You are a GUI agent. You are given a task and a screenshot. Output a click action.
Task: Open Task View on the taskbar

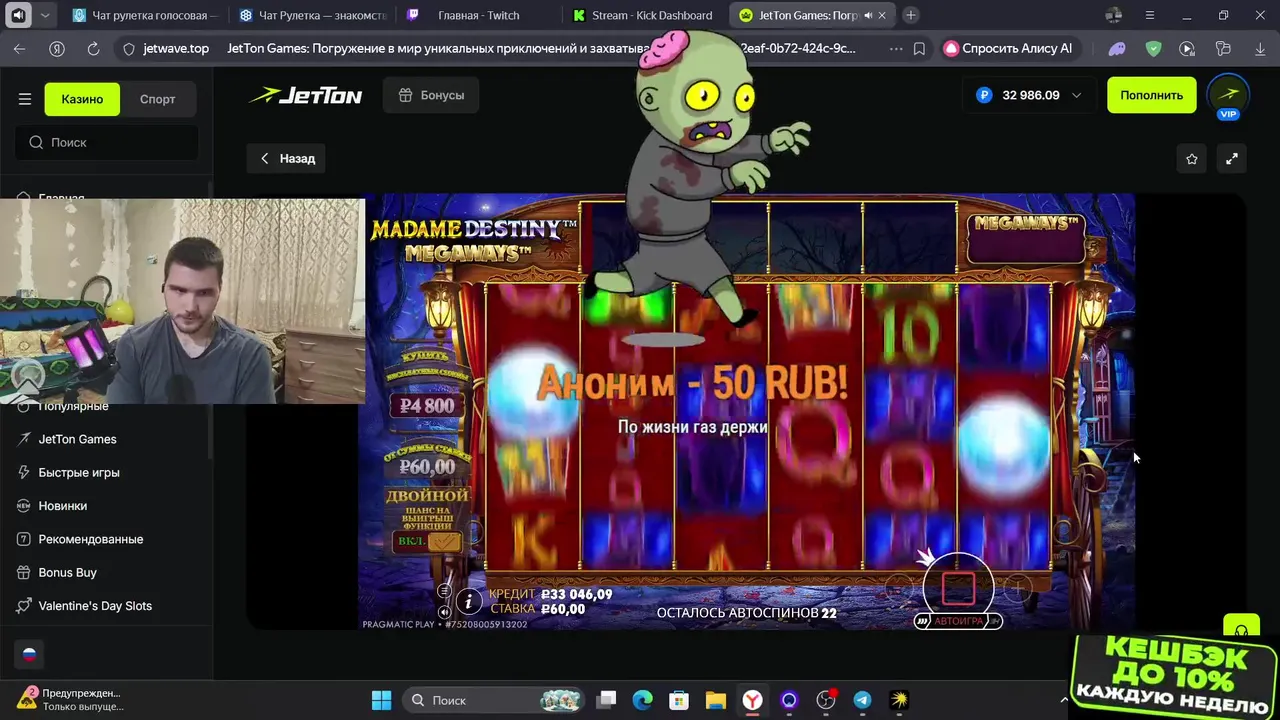[607, 700]
